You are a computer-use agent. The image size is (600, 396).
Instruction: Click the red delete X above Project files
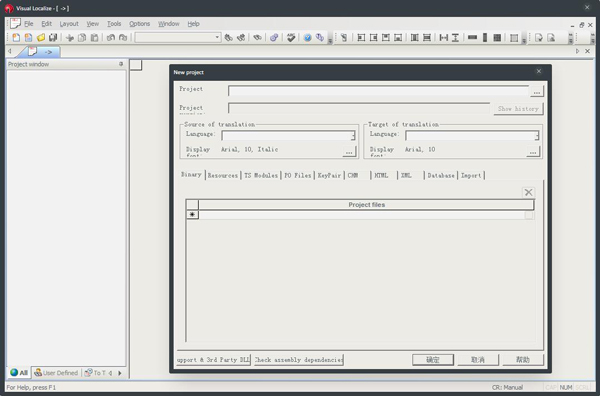528,192
